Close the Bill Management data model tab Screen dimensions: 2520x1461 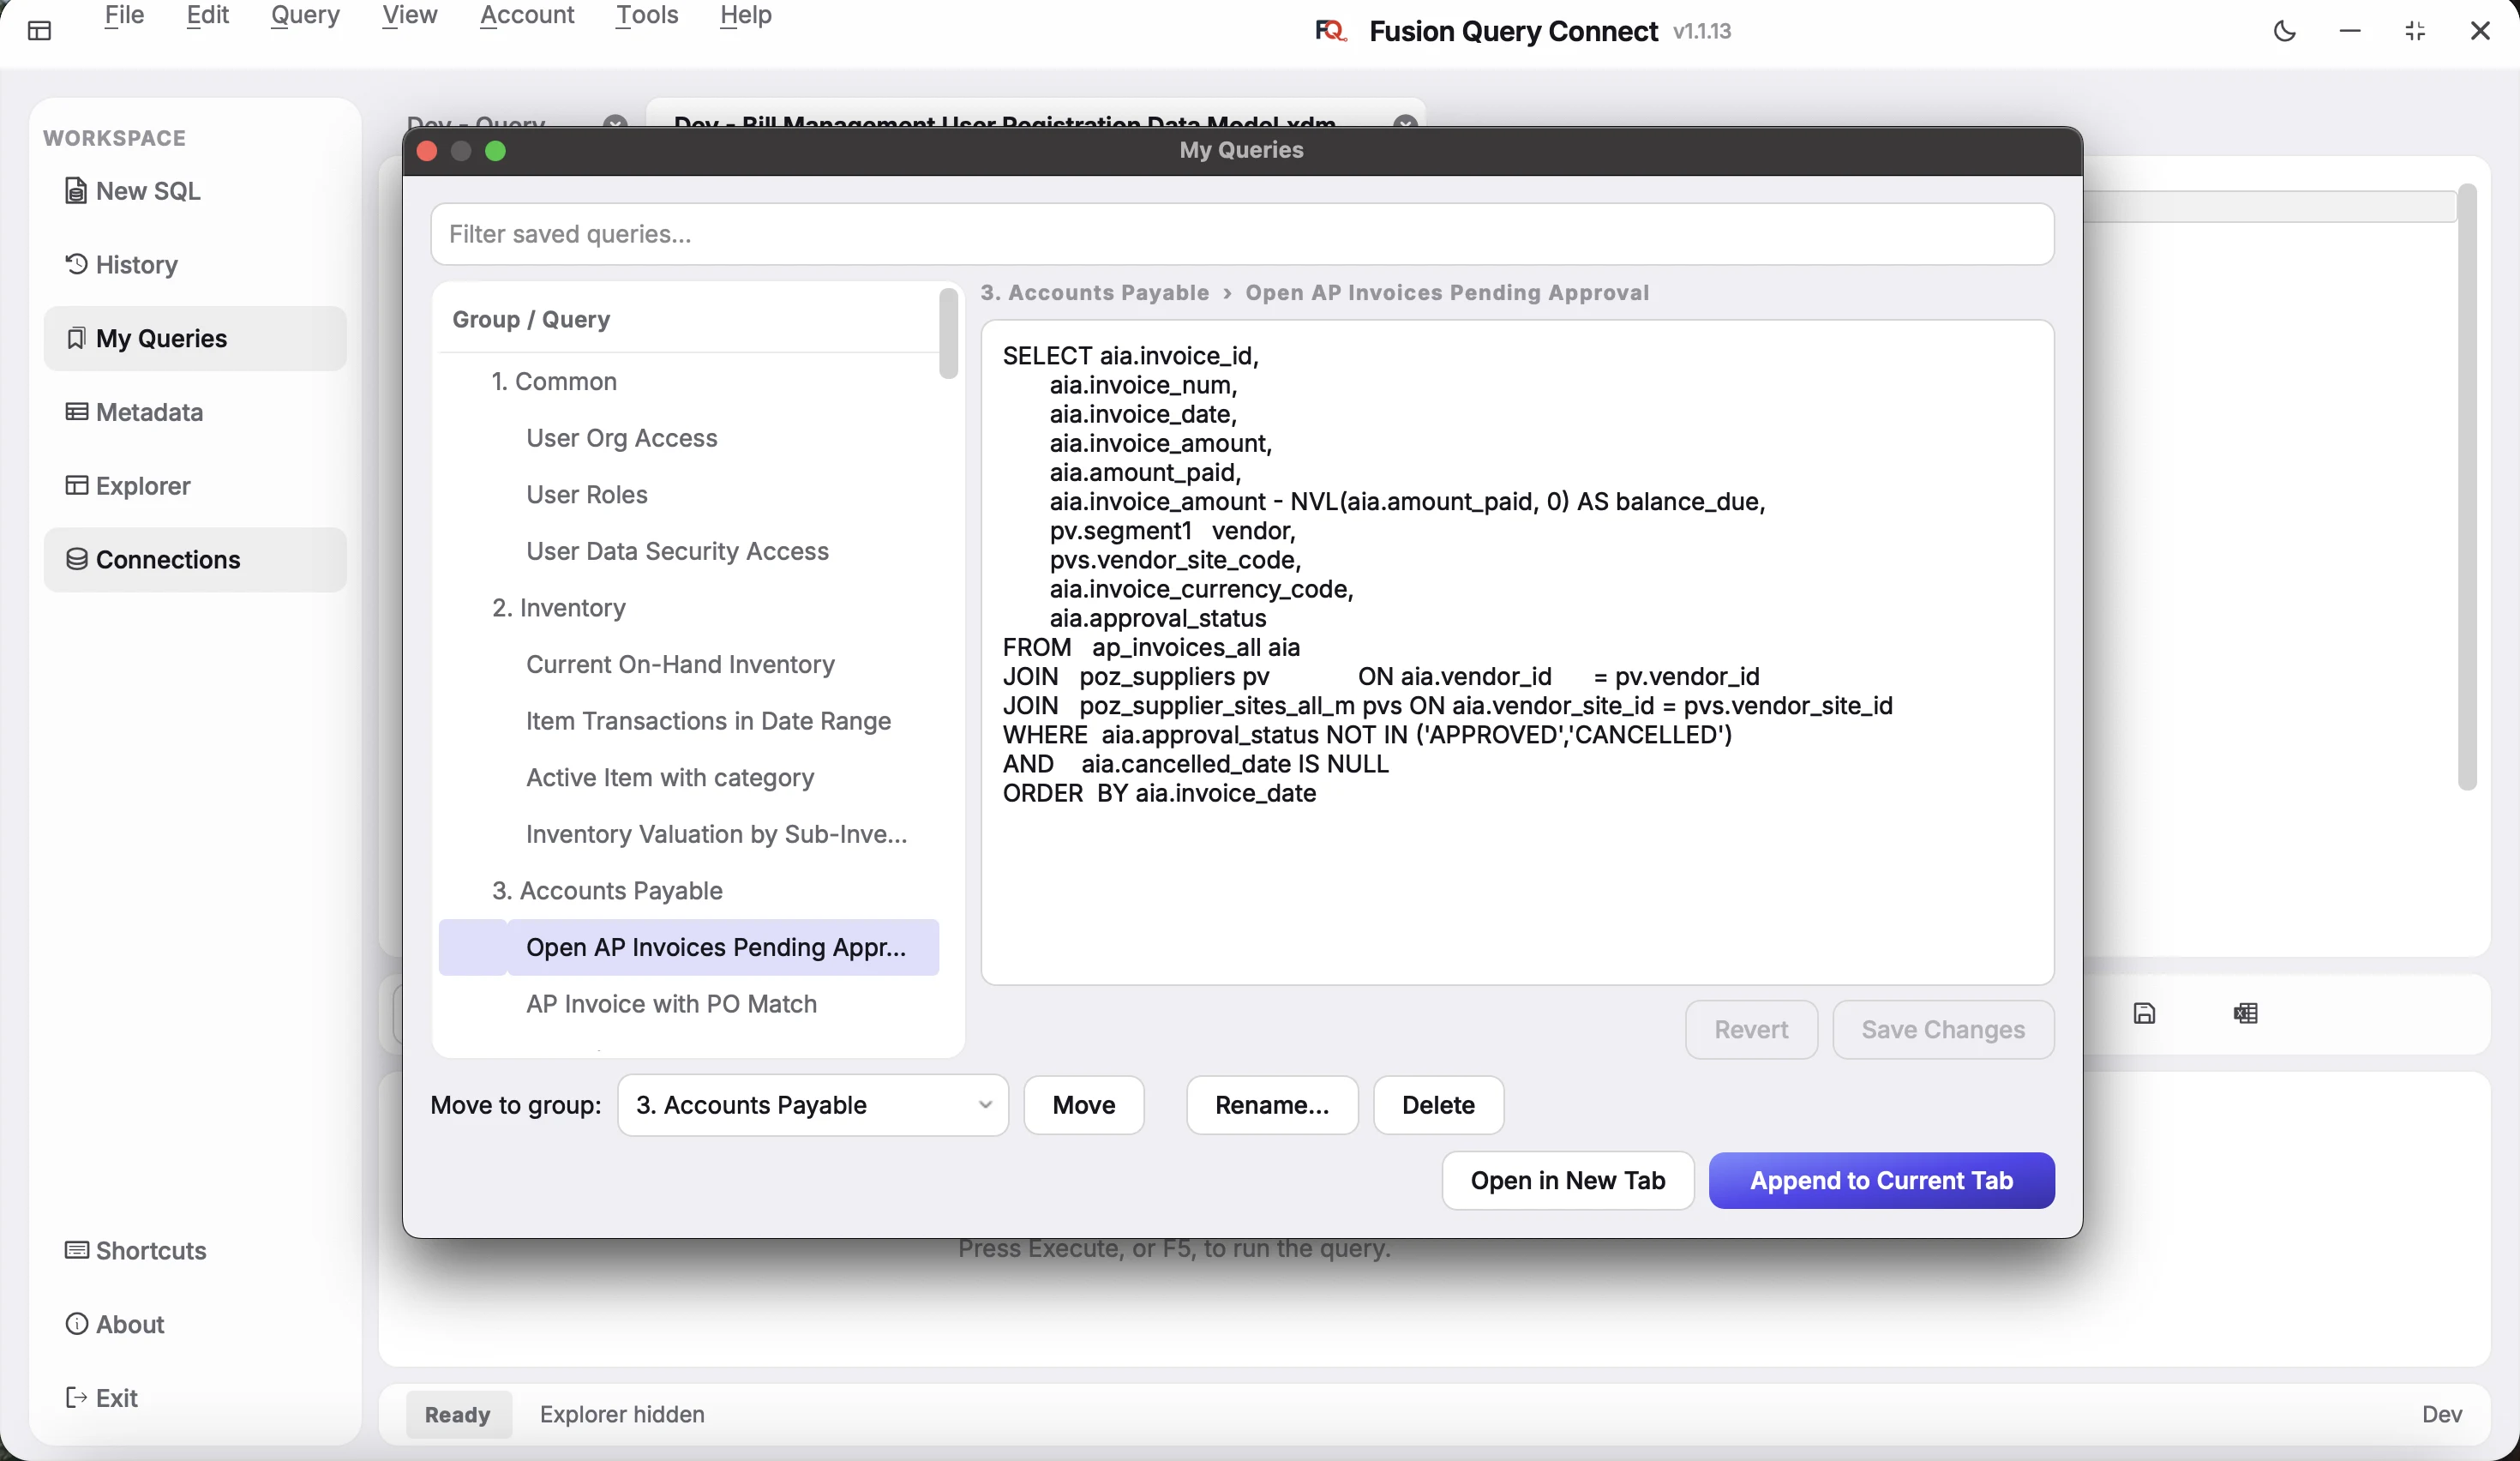[x=1405, y=122]
